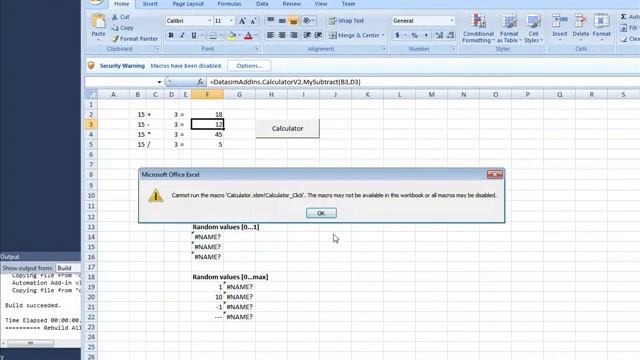Open the Font dialog launcher
640x360 pixels.
pyautogui.click(x=257, y=49)
